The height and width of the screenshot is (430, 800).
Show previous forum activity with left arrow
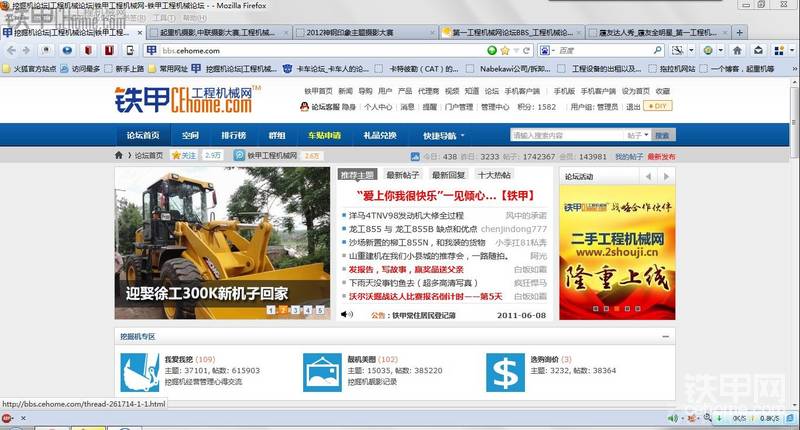click(x=648, y=176)
